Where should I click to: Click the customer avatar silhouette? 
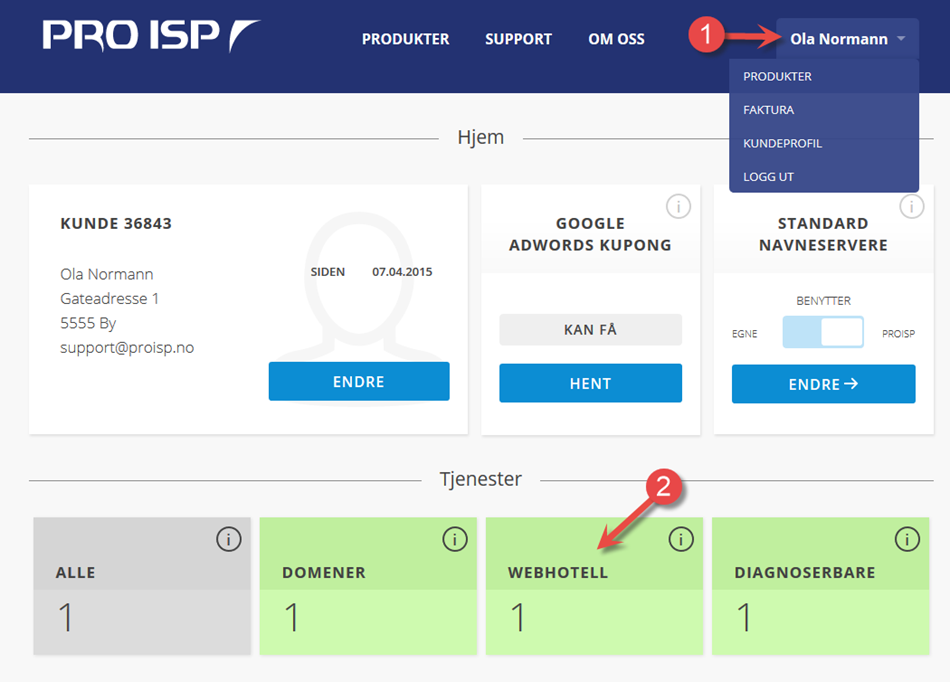[359, 285]
